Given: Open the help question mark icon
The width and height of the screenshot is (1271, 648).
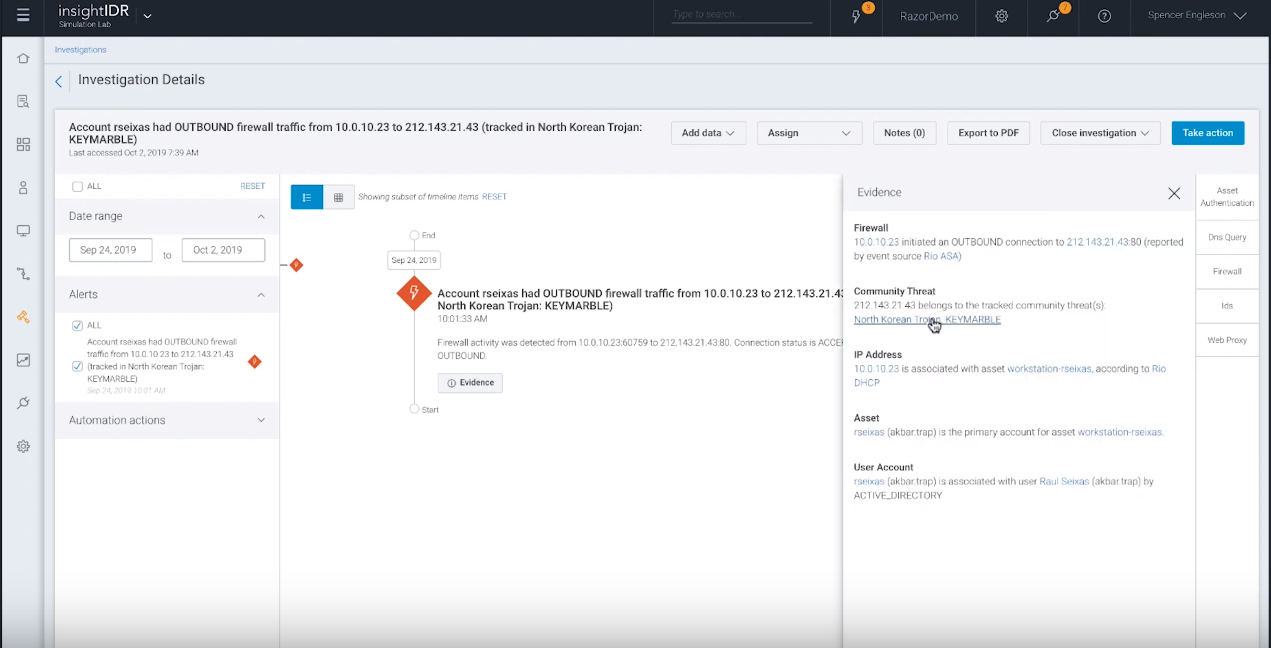Looking at the screenshot, I should click(1104, 16).
